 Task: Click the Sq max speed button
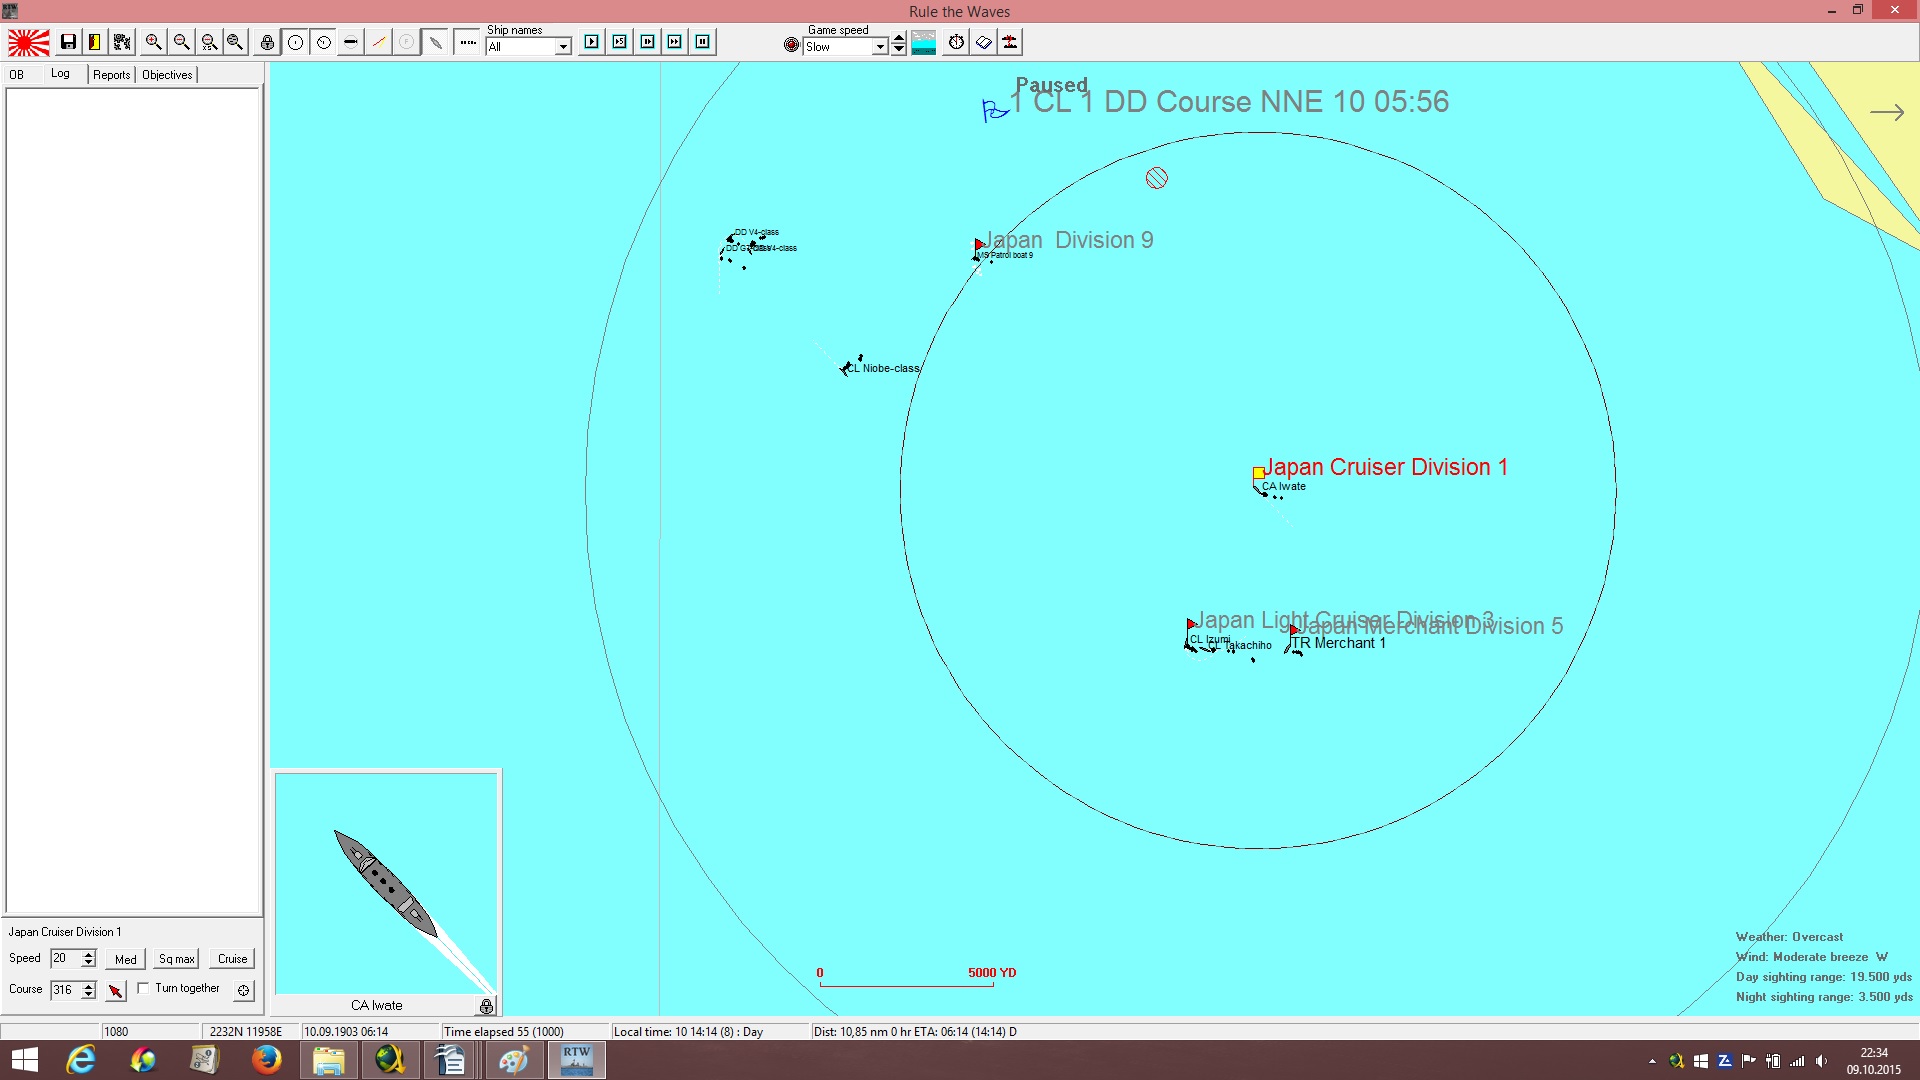(177, 959)
